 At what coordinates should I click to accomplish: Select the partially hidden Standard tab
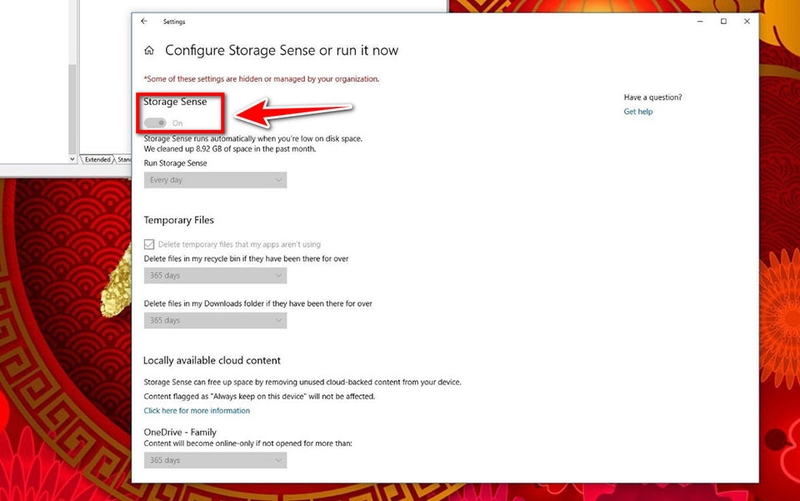[123, 160]
